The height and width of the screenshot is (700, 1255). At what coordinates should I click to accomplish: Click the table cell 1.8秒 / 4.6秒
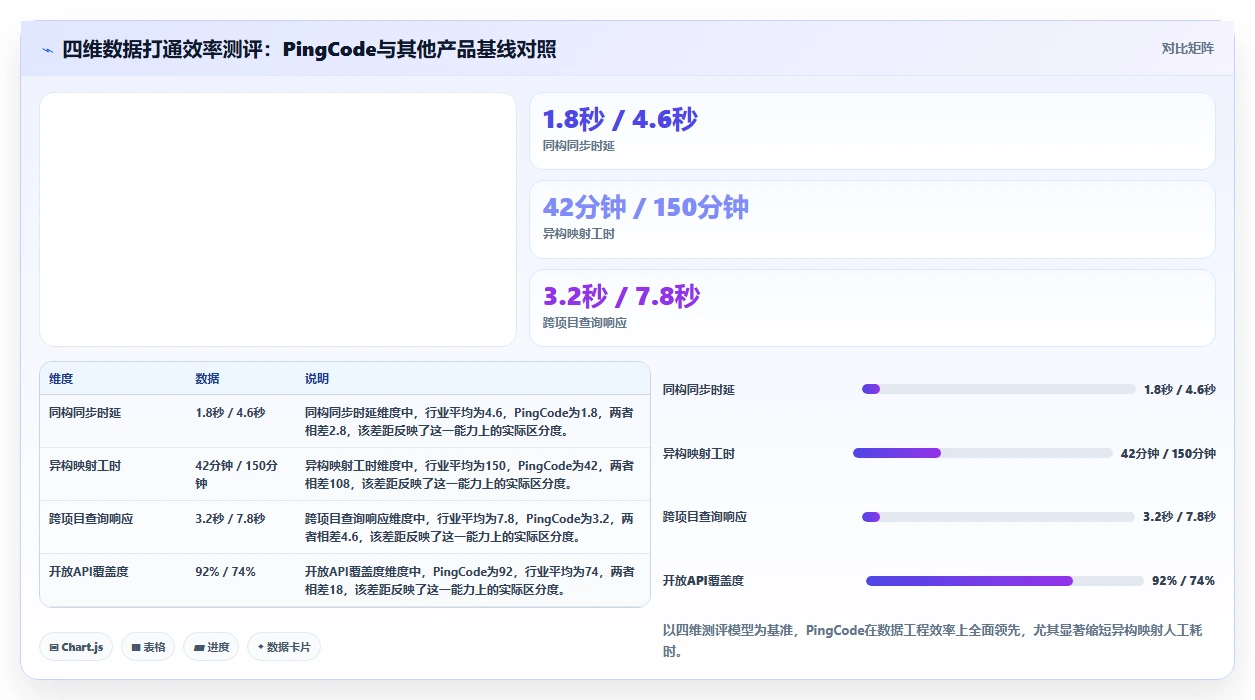click(230, 412)
